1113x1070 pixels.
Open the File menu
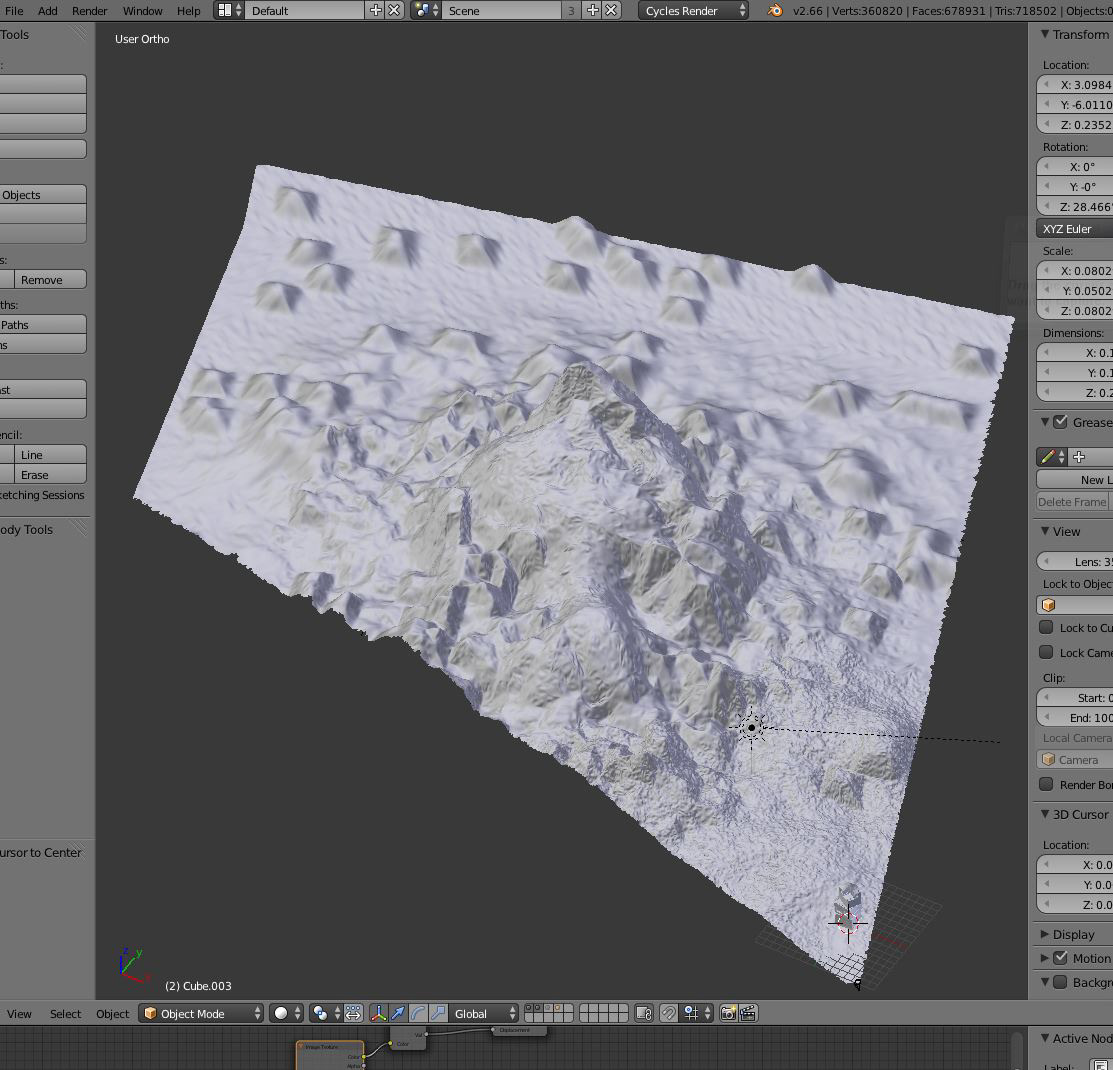click(14, 11)
